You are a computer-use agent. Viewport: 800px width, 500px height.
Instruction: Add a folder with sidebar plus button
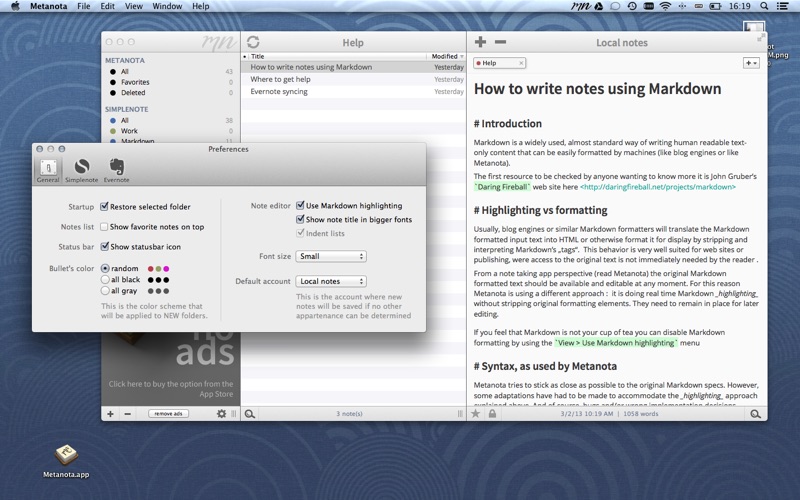[110, 414]
